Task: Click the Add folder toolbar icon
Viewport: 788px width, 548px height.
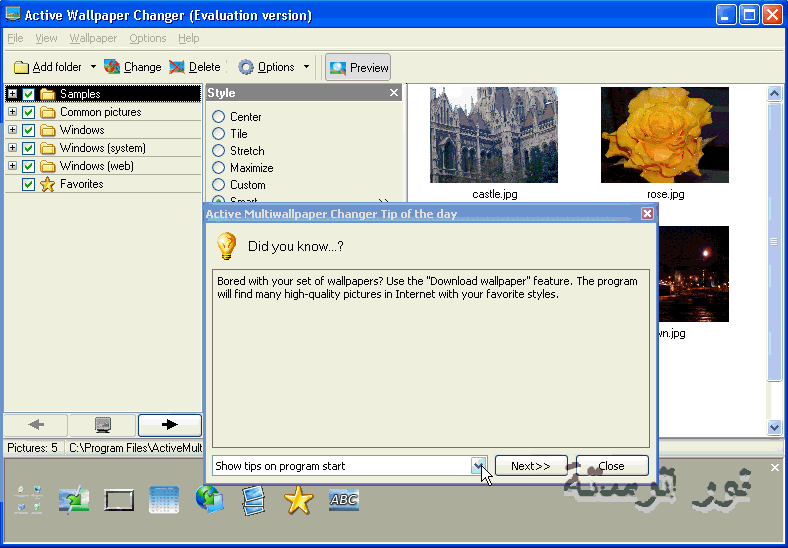Action: tap(21, 67)
